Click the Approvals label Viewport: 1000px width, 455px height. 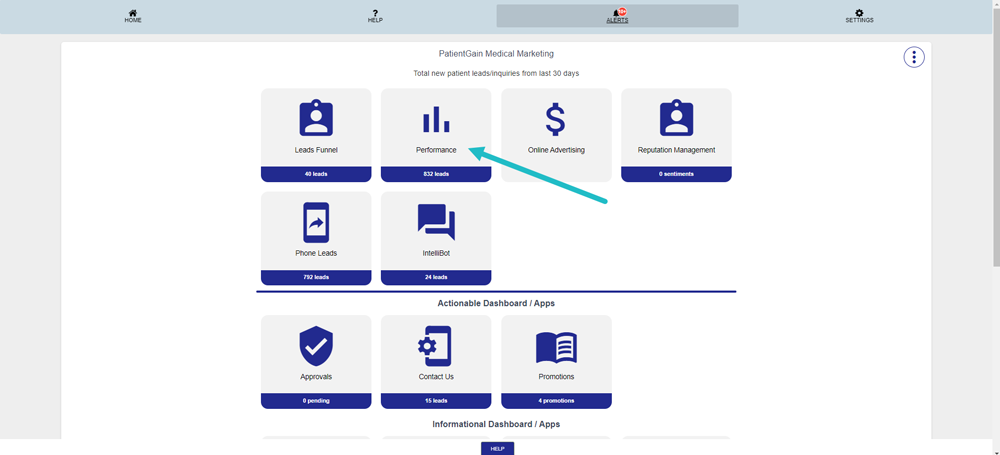[x=316, y=377]
